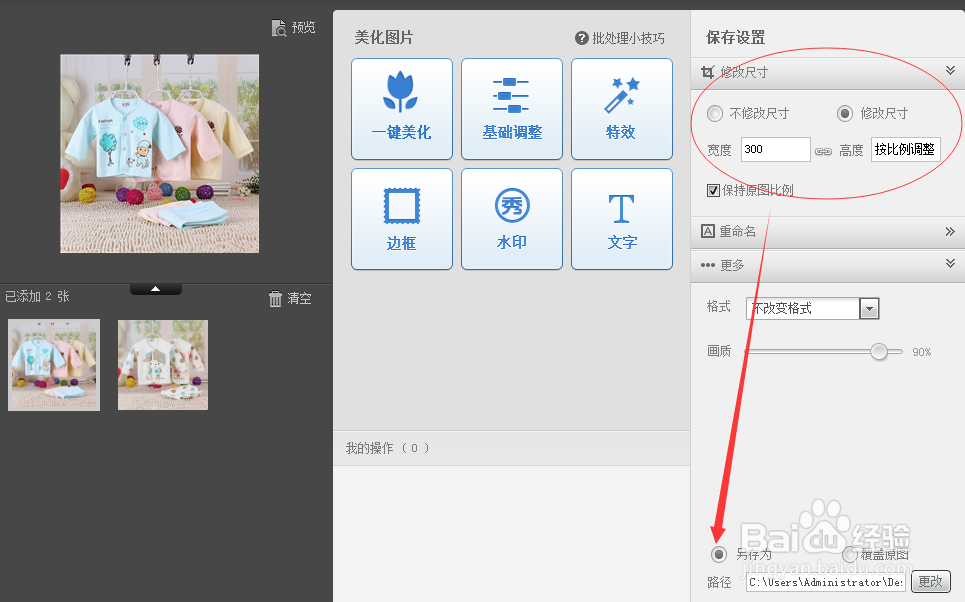Collapse the 更多 more section
This screenshot has width=965, height=602.
tap(949, 264)
